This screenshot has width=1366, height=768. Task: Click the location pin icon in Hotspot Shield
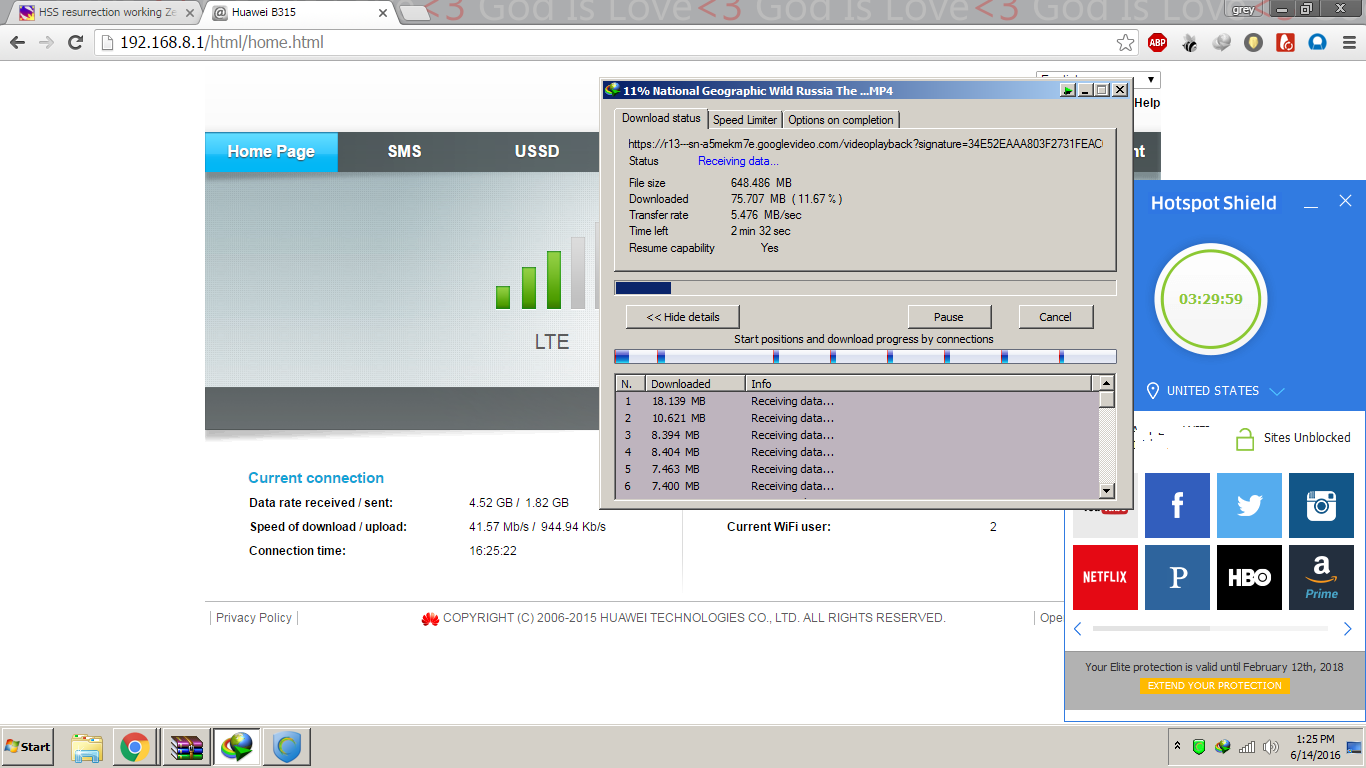[x=1153, y=391]
